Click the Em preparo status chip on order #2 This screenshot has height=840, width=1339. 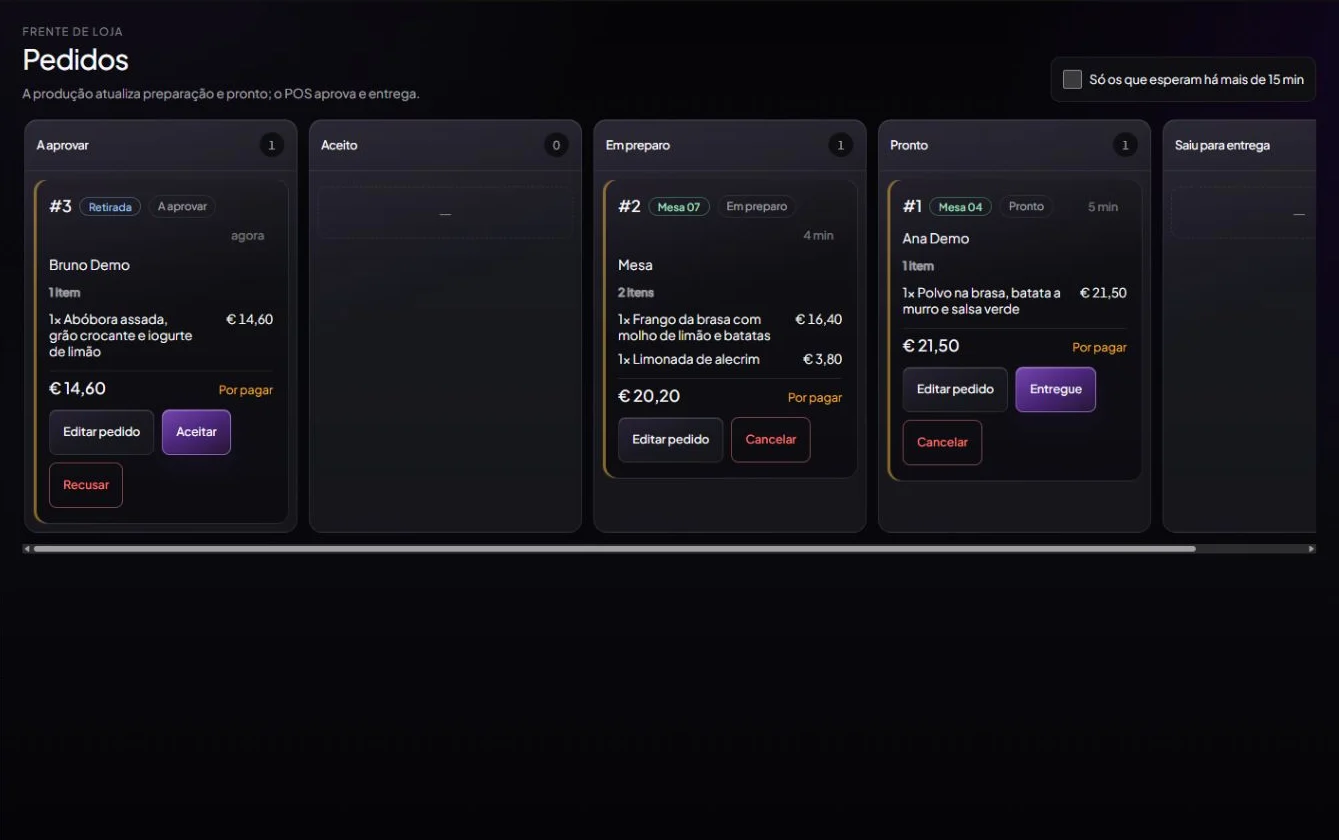click(x=757, y=207)
